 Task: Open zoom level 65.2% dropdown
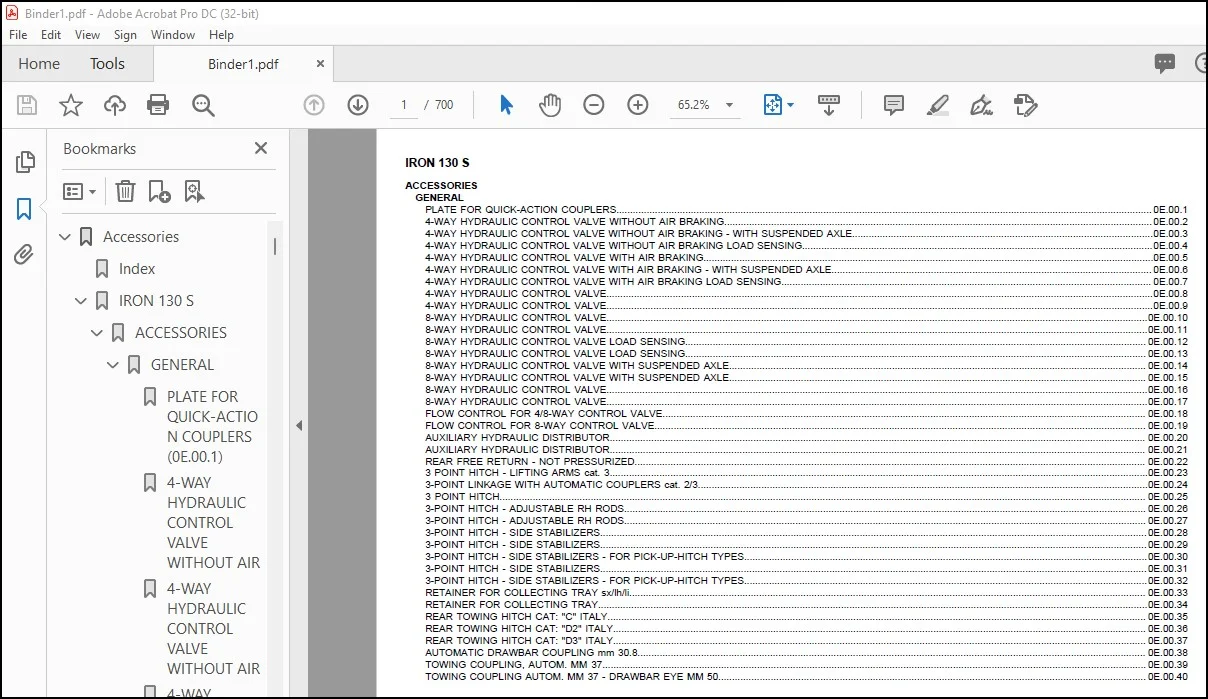click(730, 105)
